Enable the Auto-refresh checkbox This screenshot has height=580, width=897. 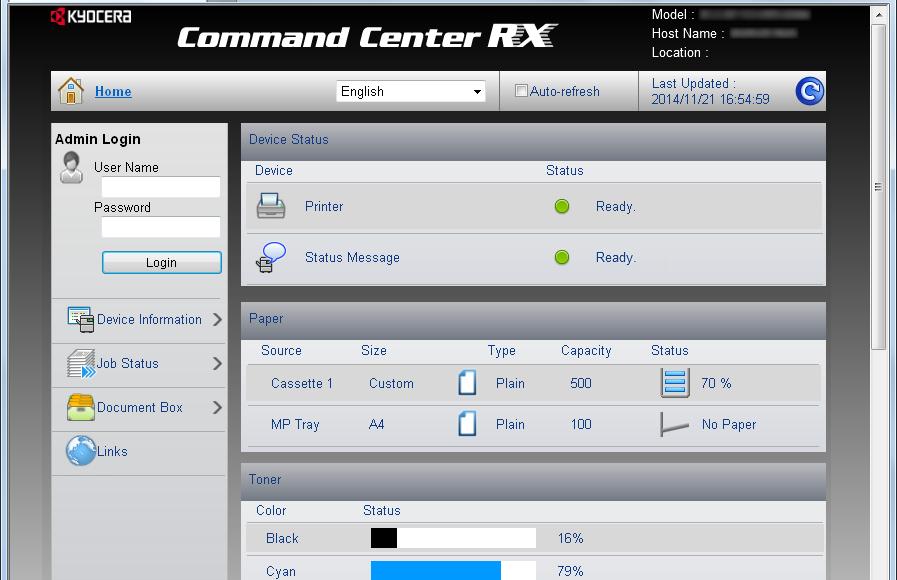[521, 90]
